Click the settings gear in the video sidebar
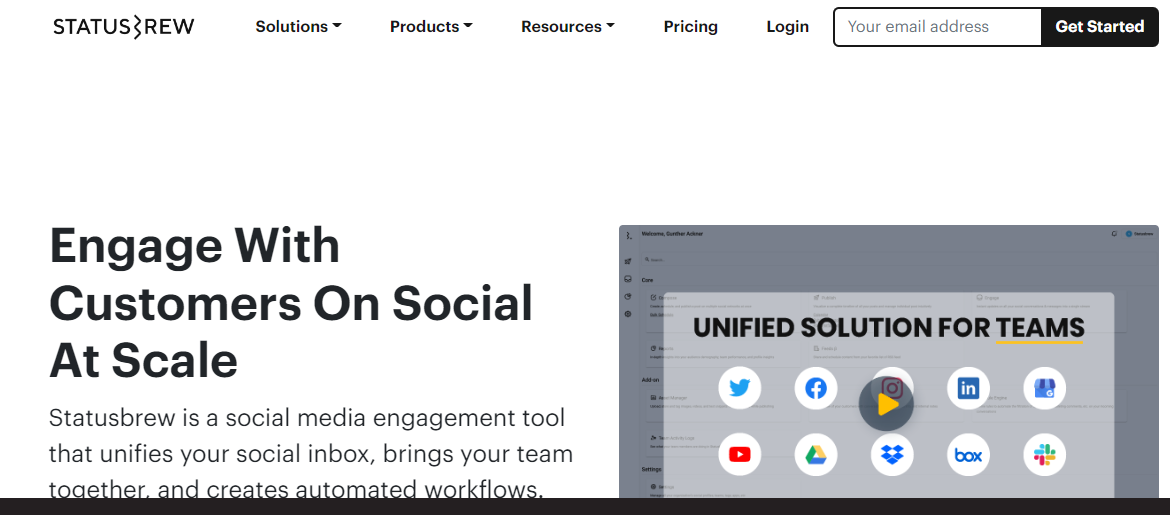 click(x=628, y=314)
